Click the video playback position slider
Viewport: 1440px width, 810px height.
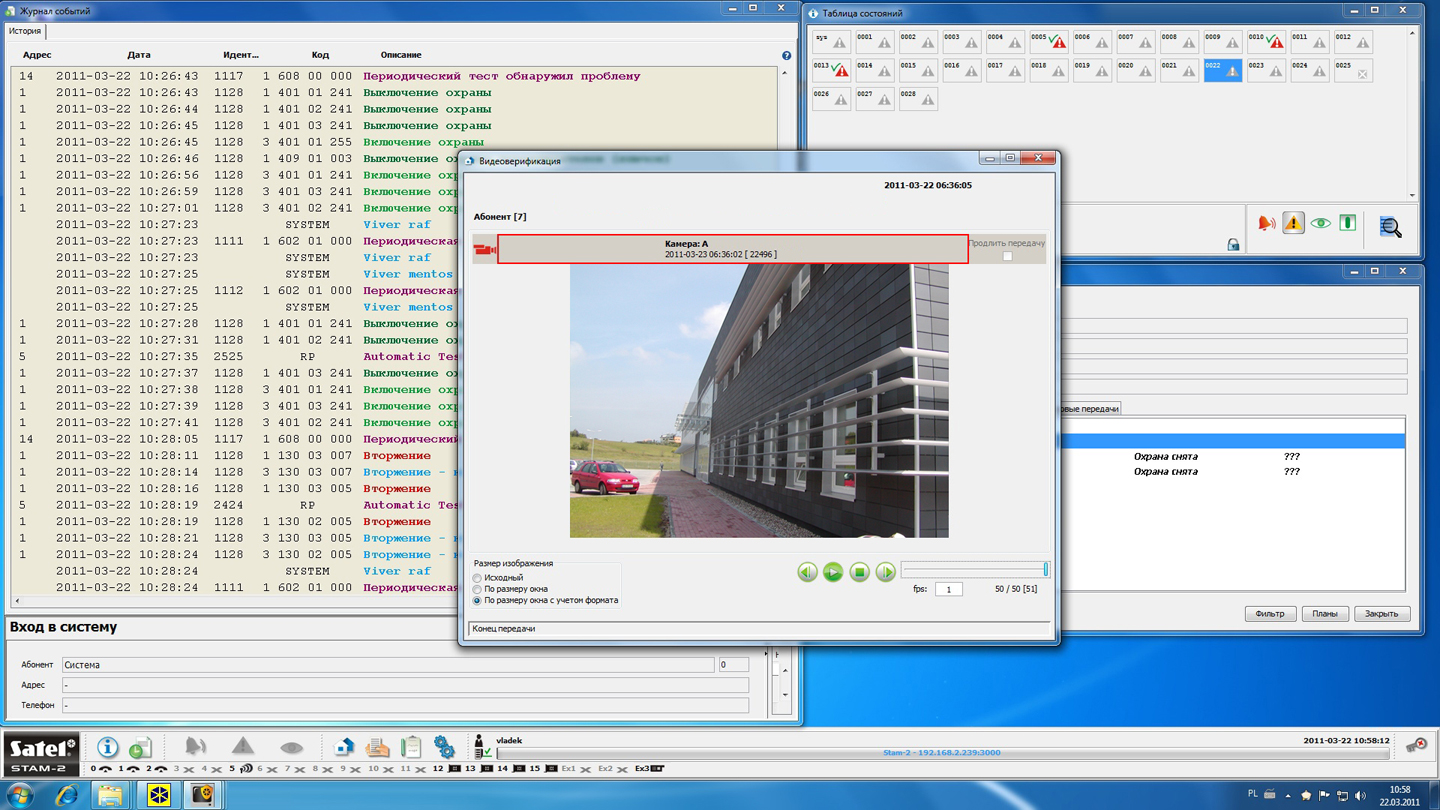[x=974, y=570]
